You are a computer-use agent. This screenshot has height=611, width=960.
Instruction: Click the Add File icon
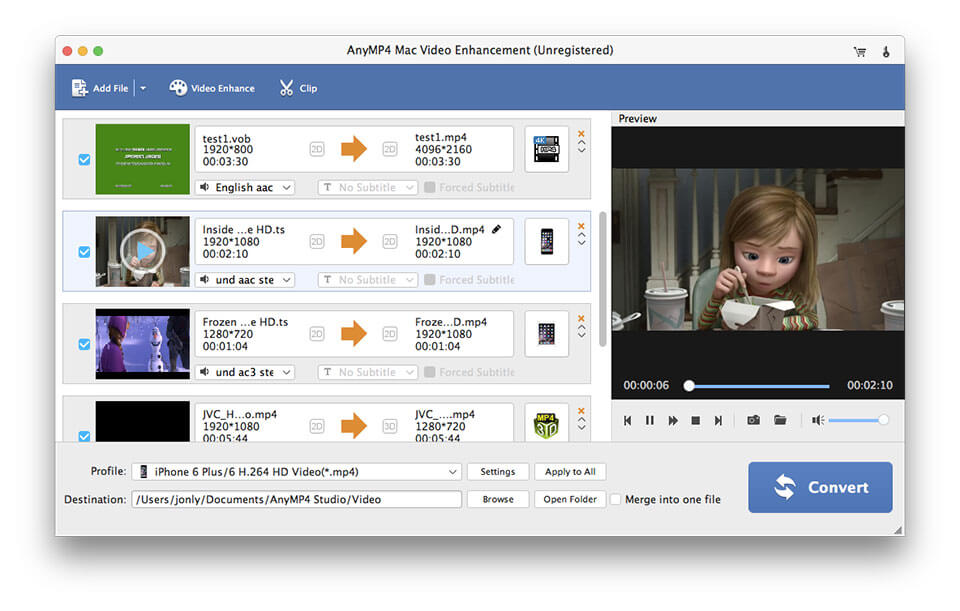(x=80, y=87)
